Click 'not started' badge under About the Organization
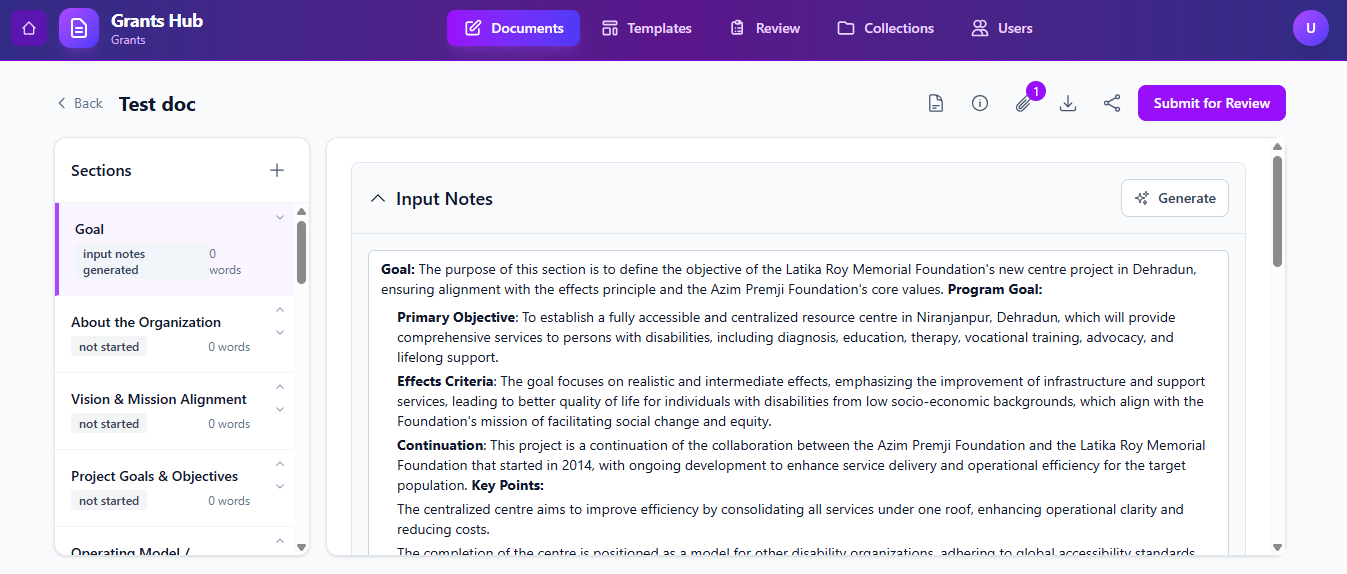 point(109,346)
